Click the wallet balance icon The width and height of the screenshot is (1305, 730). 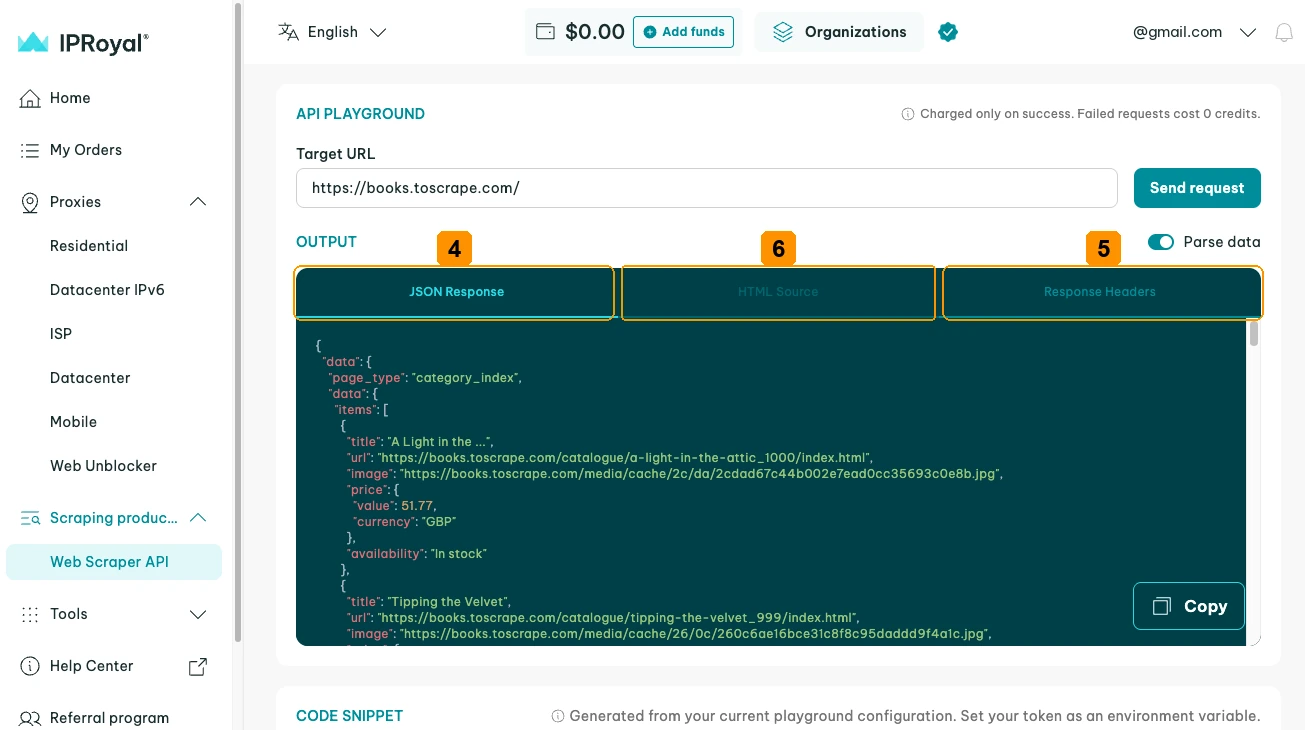545,32
